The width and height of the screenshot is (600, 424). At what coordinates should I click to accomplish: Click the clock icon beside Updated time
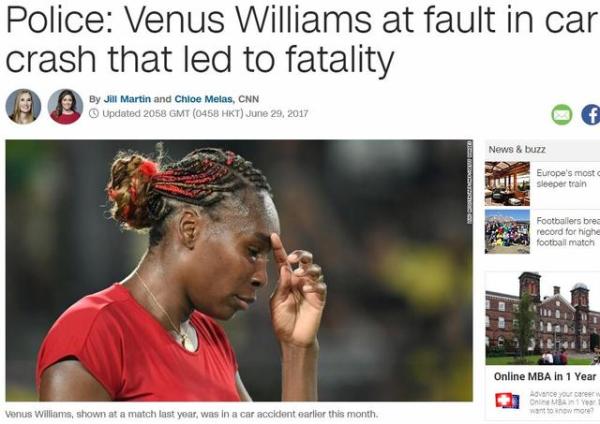click(94, 114)
